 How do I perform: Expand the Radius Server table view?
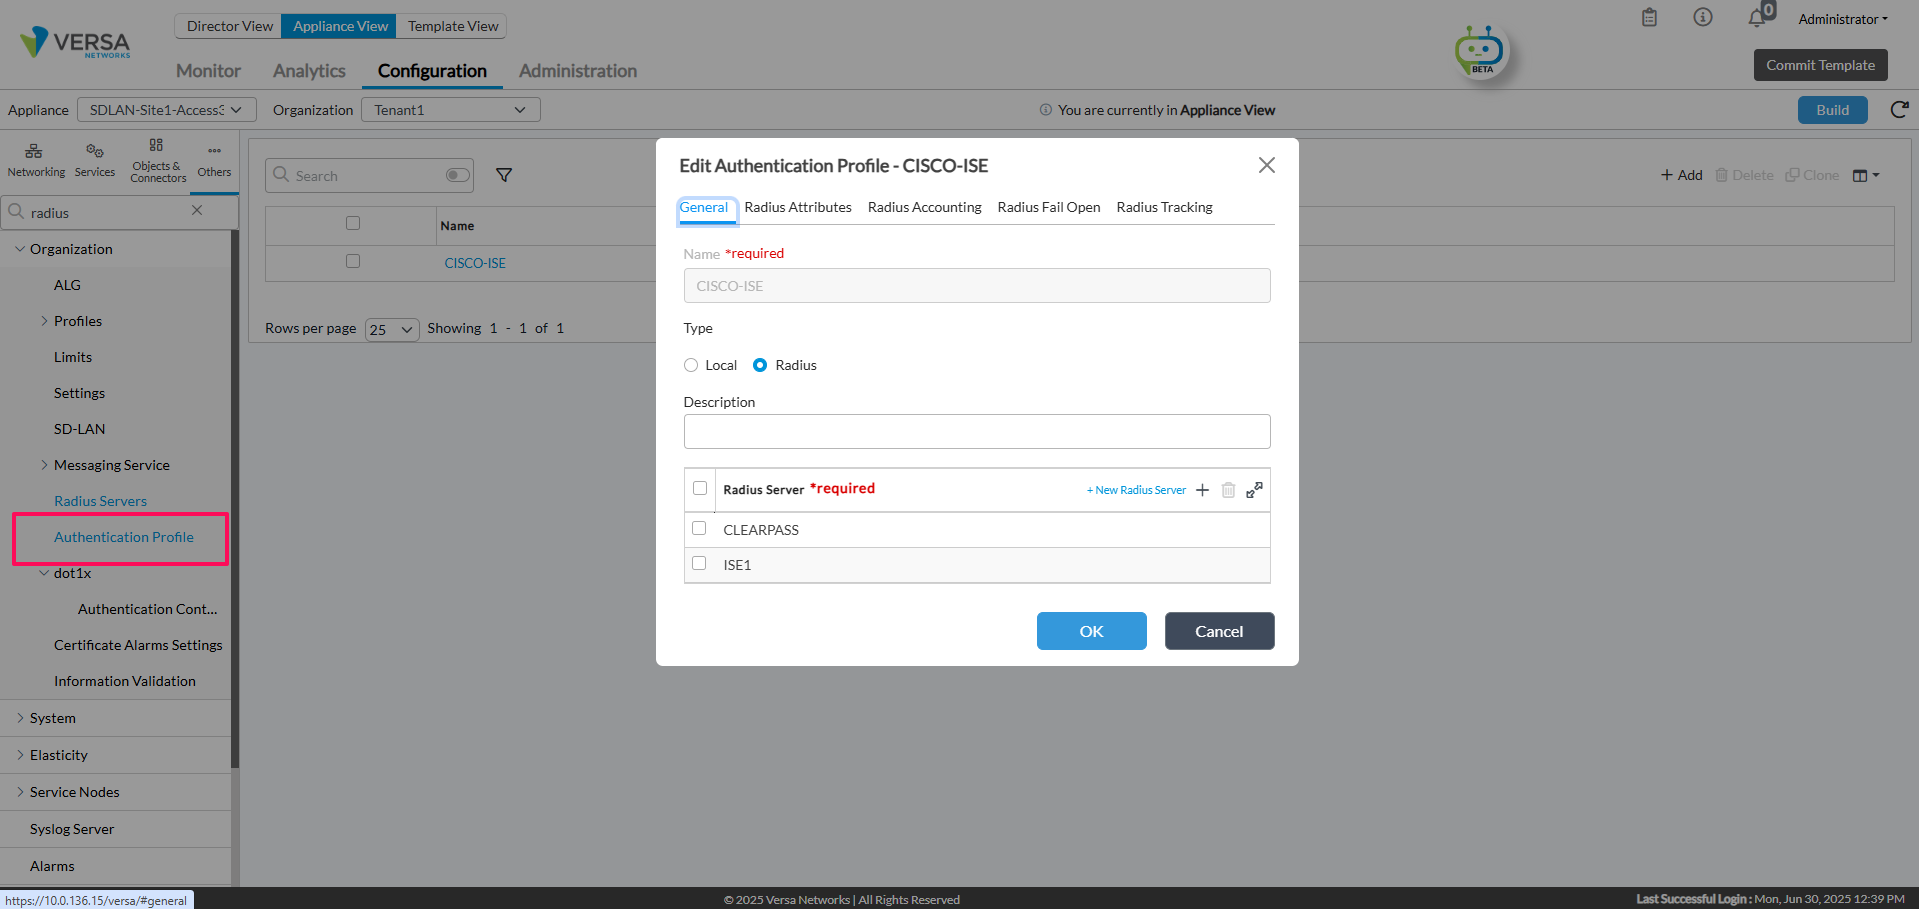coord(1254,490)
